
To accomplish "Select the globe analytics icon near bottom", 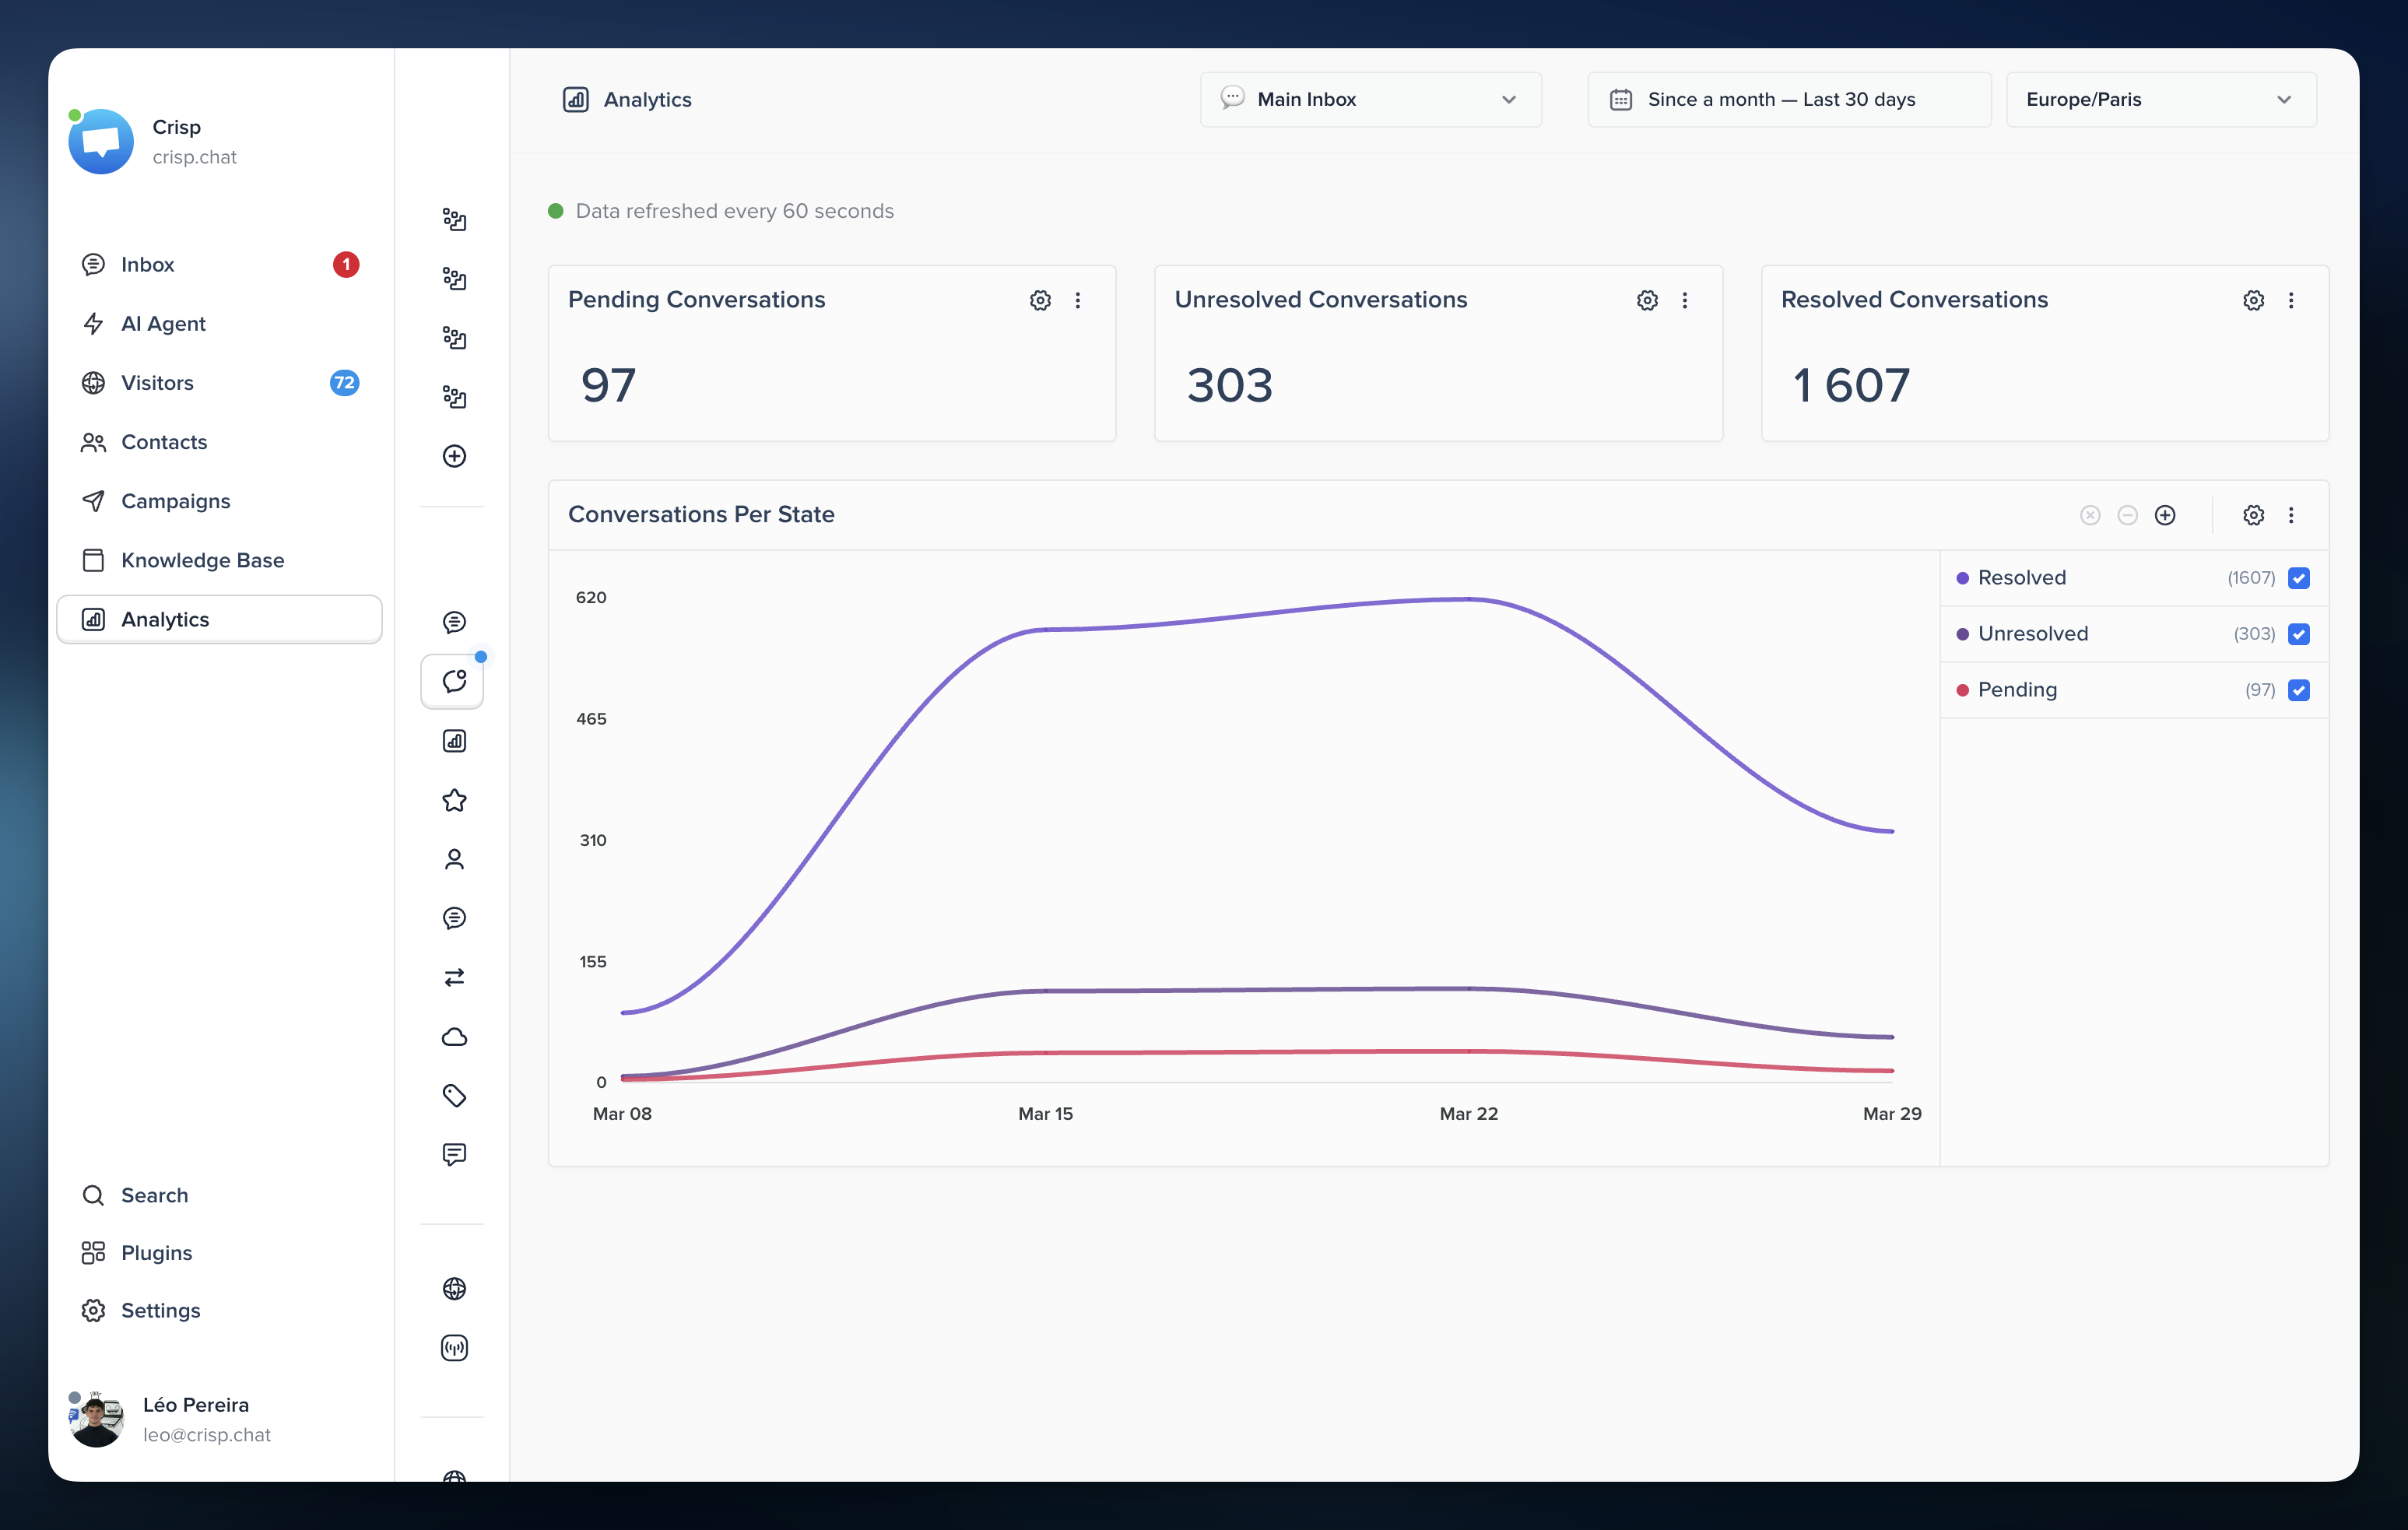I will pyautogui.click(x=455, y=1288).
